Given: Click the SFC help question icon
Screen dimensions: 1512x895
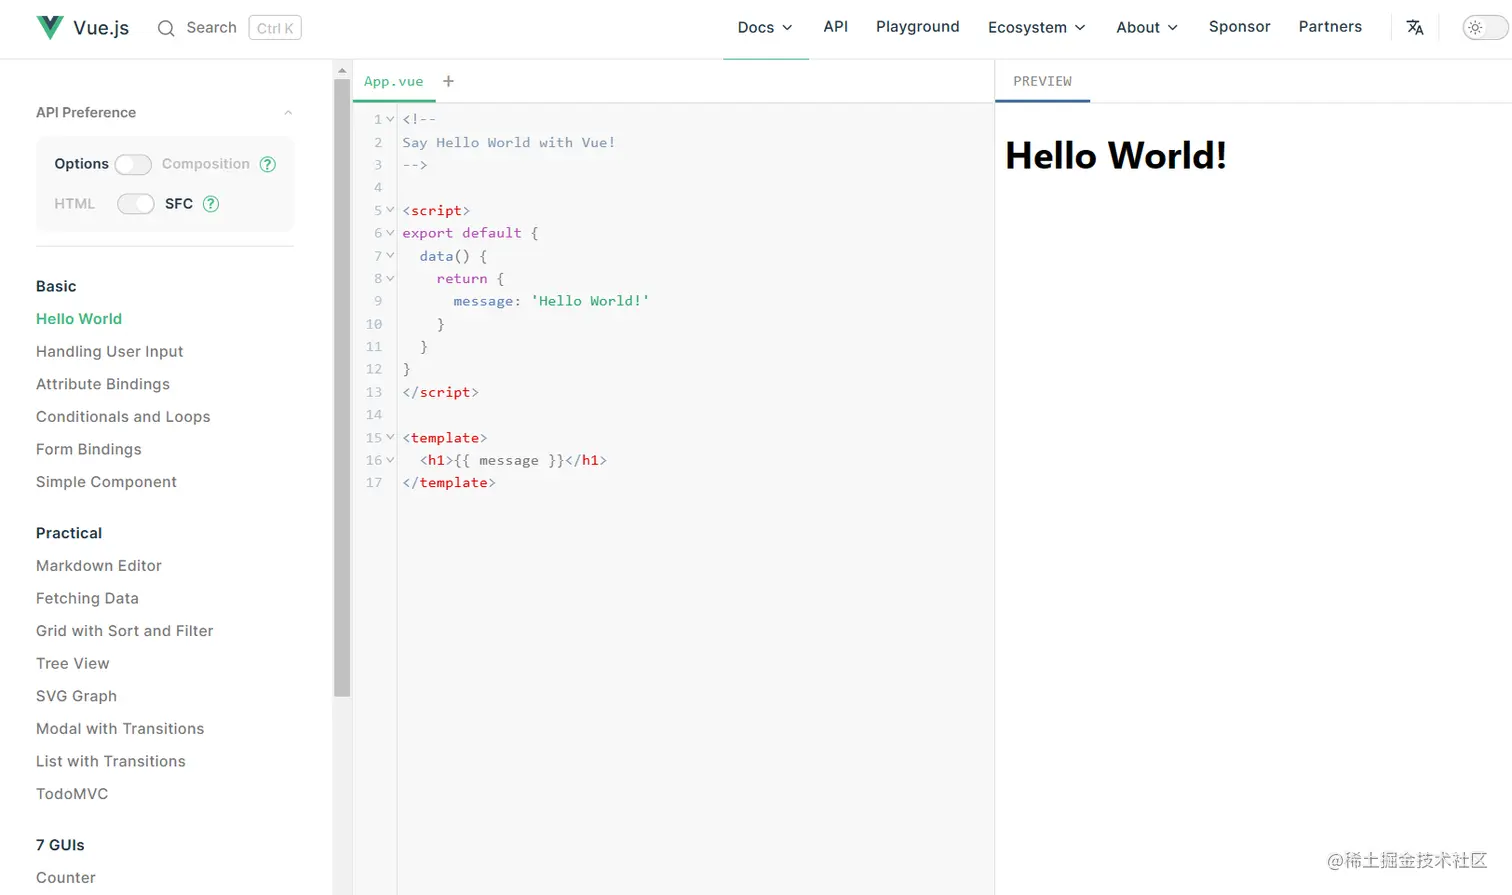Looking at the screenshot, I should tap(211, 204).
